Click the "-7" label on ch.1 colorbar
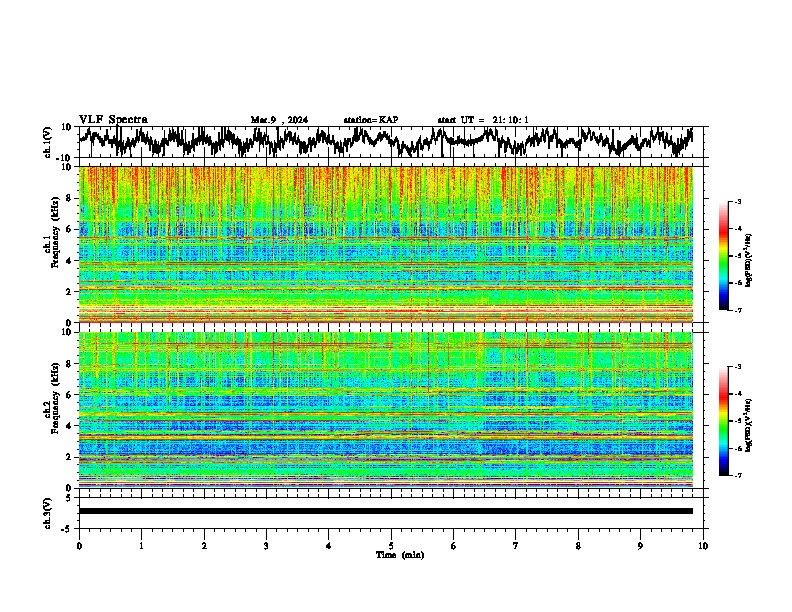792x612 pixels. pos(738,310)
